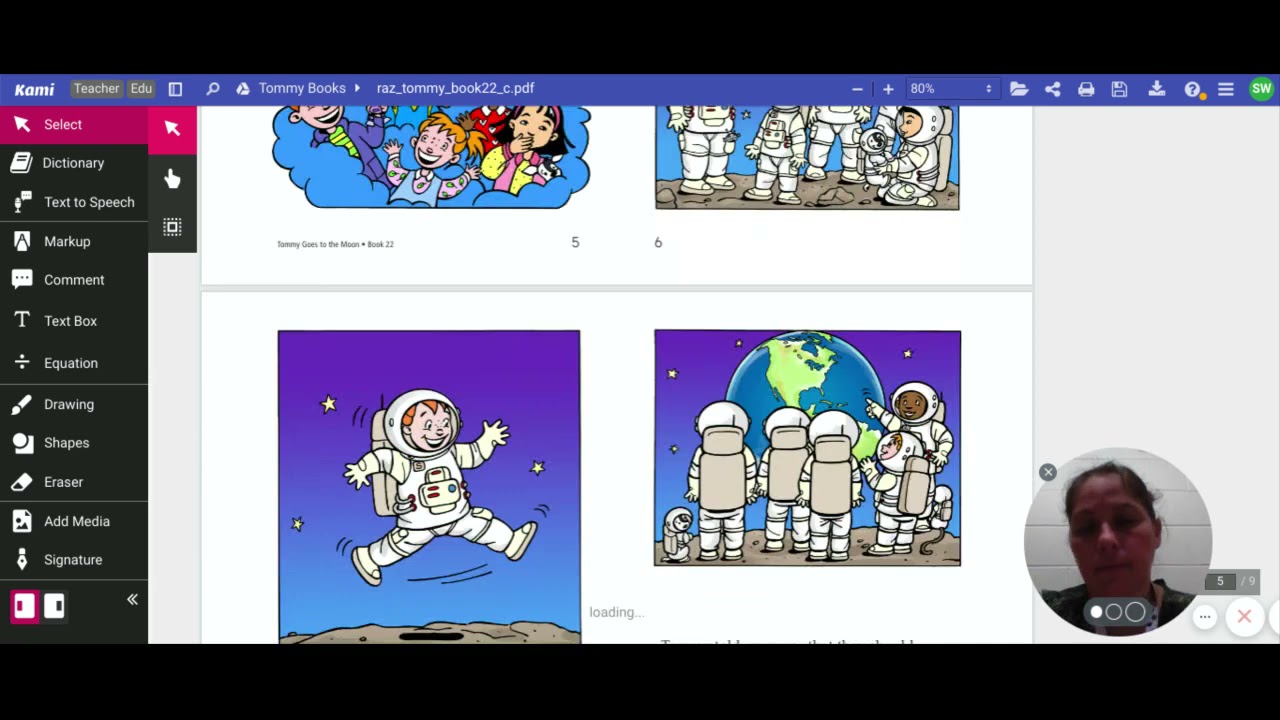Choose the area selection sub-tool
This screenshot has width=1280, height=720.
(x=172, y=227)
